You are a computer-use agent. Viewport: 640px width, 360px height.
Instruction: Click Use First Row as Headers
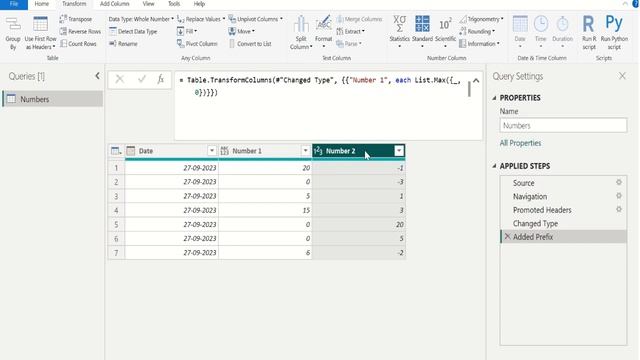click(x=40, y=33)
